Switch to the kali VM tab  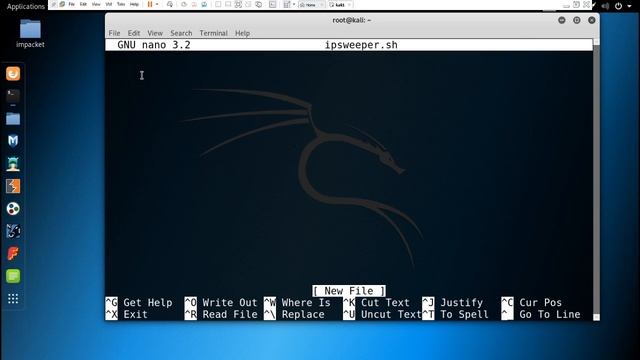click(x=340, y=4)
